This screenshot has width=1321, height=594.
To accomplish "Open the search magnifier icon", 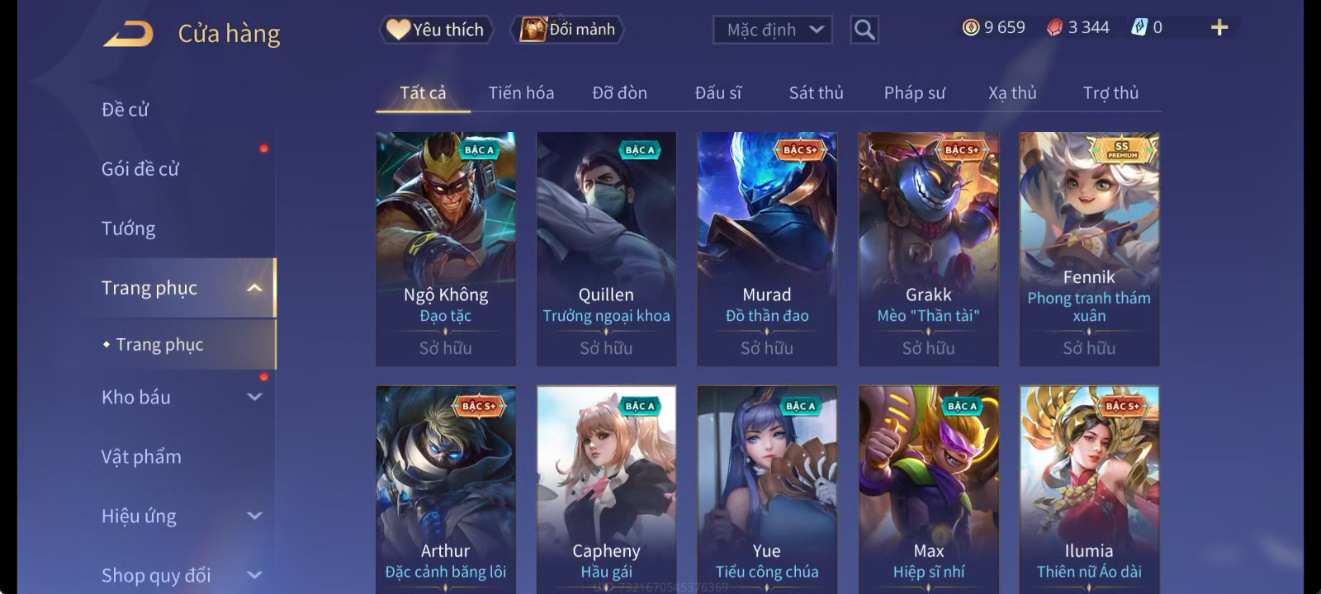I will pos(865,30).
